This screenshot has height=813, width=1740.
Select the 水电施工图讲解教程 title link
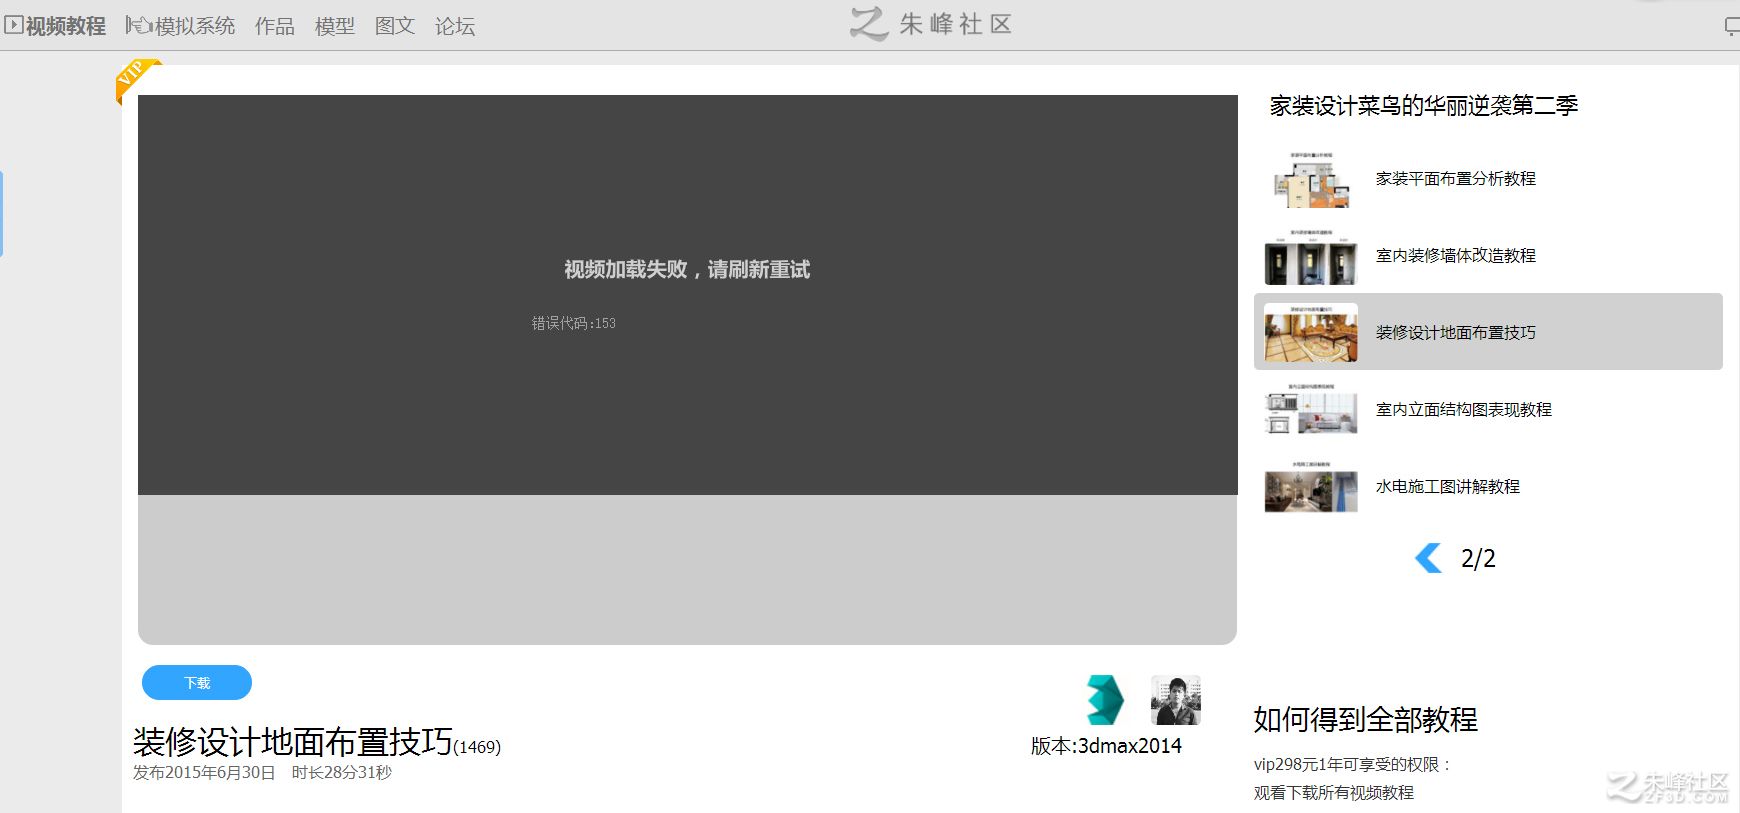point(1448,487)
